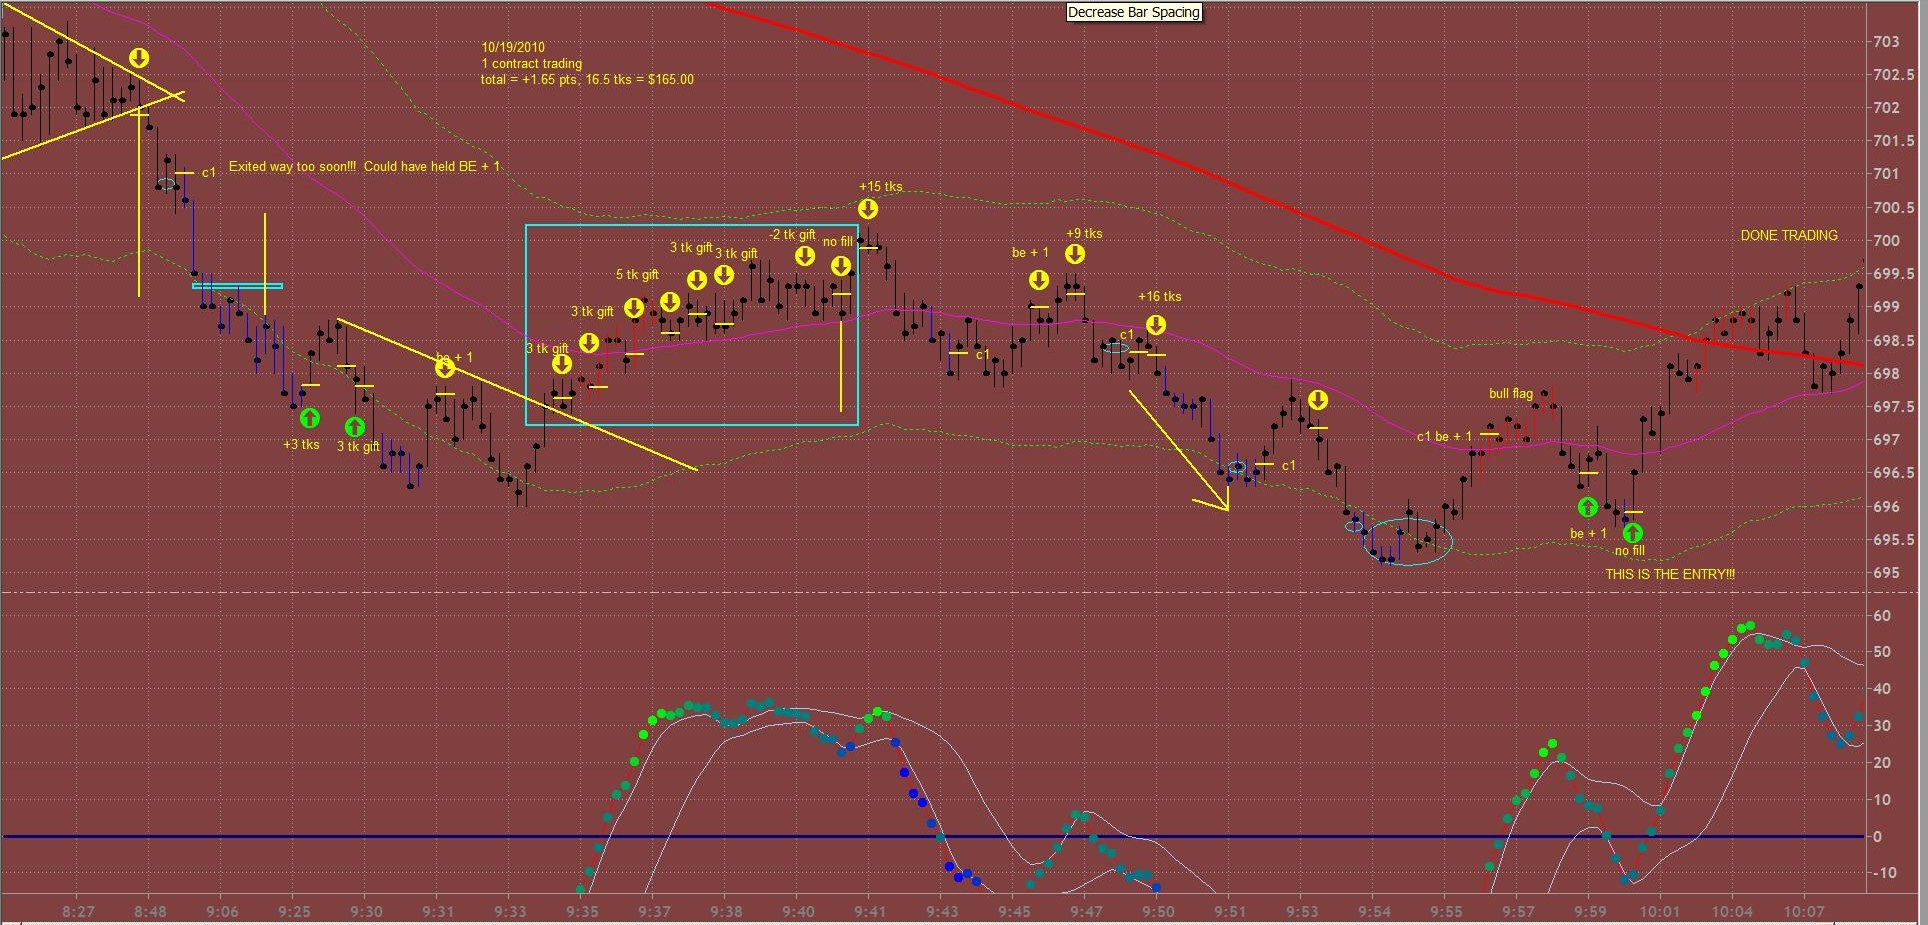Pick the down arrow marker below '-2 tk gift'
Image resolution: width=1928 pixels, height=925 pixels.
pyautogui.click(x=805, y=256)
